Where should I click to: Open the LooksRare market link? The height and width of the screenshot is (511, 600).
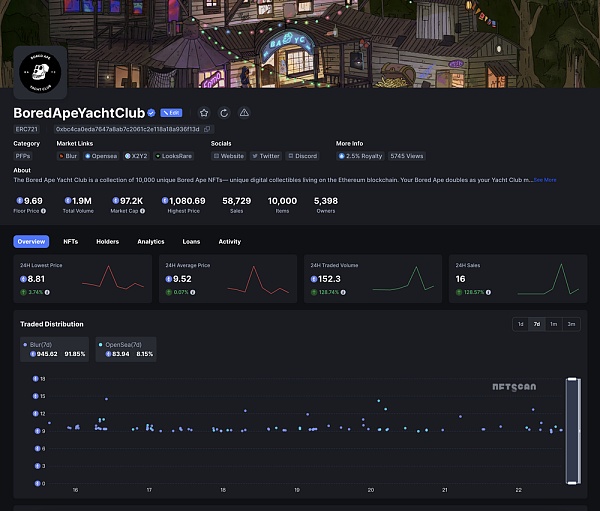(x=176, y=156)
